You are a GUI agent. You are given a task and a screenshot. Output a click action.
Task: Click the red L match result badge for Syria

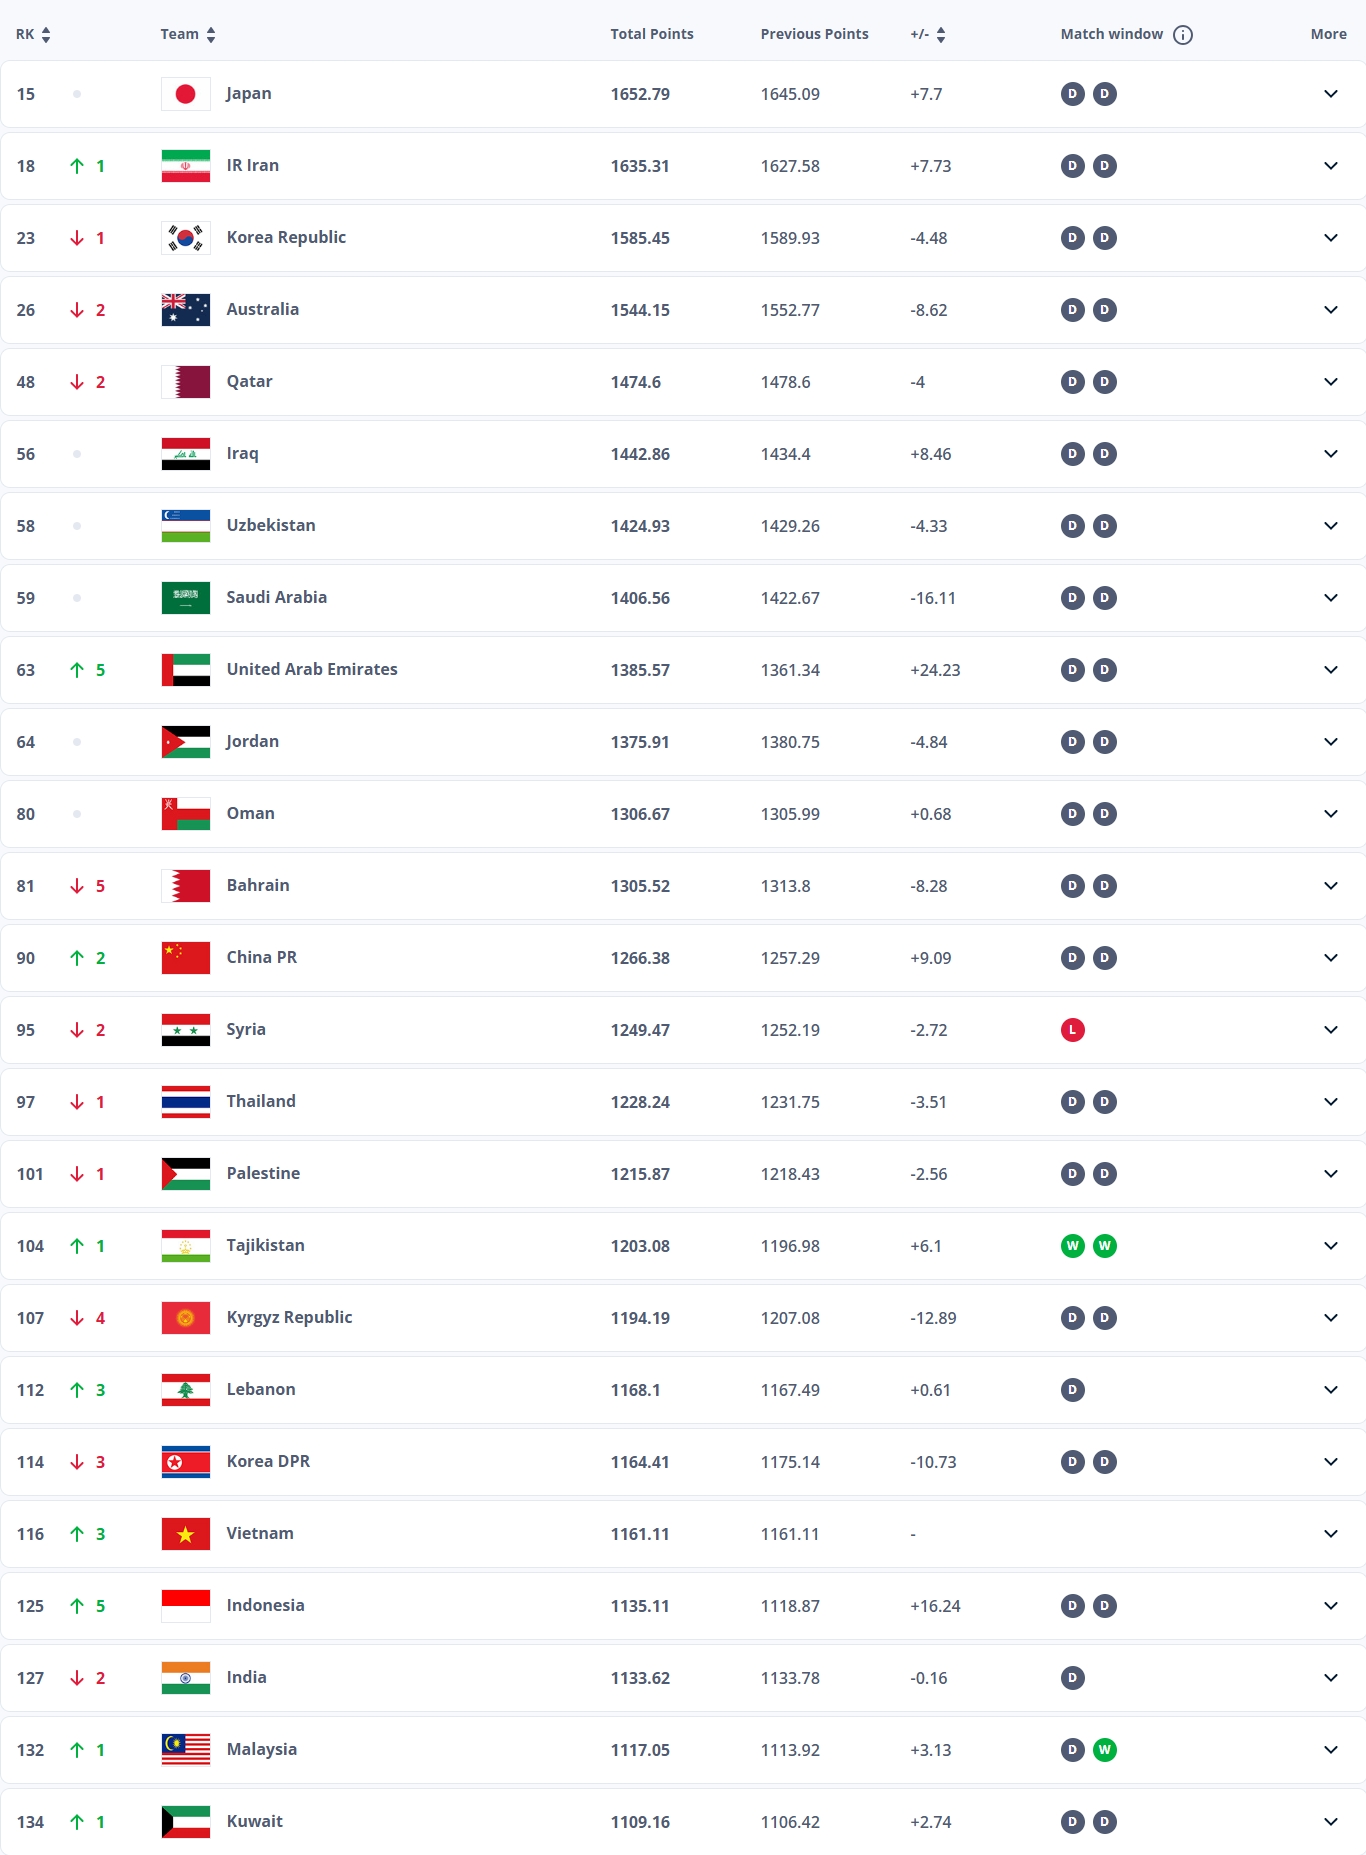tap(1072, 1029)
